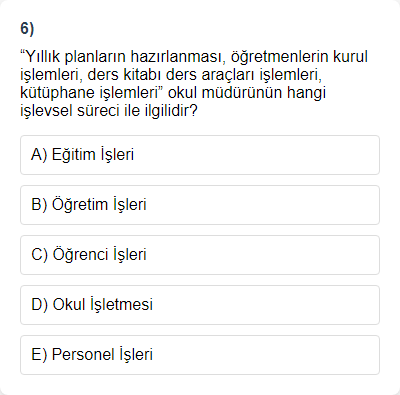
Task: Click the letter C) in third option
Action: [x=39, y=255]
